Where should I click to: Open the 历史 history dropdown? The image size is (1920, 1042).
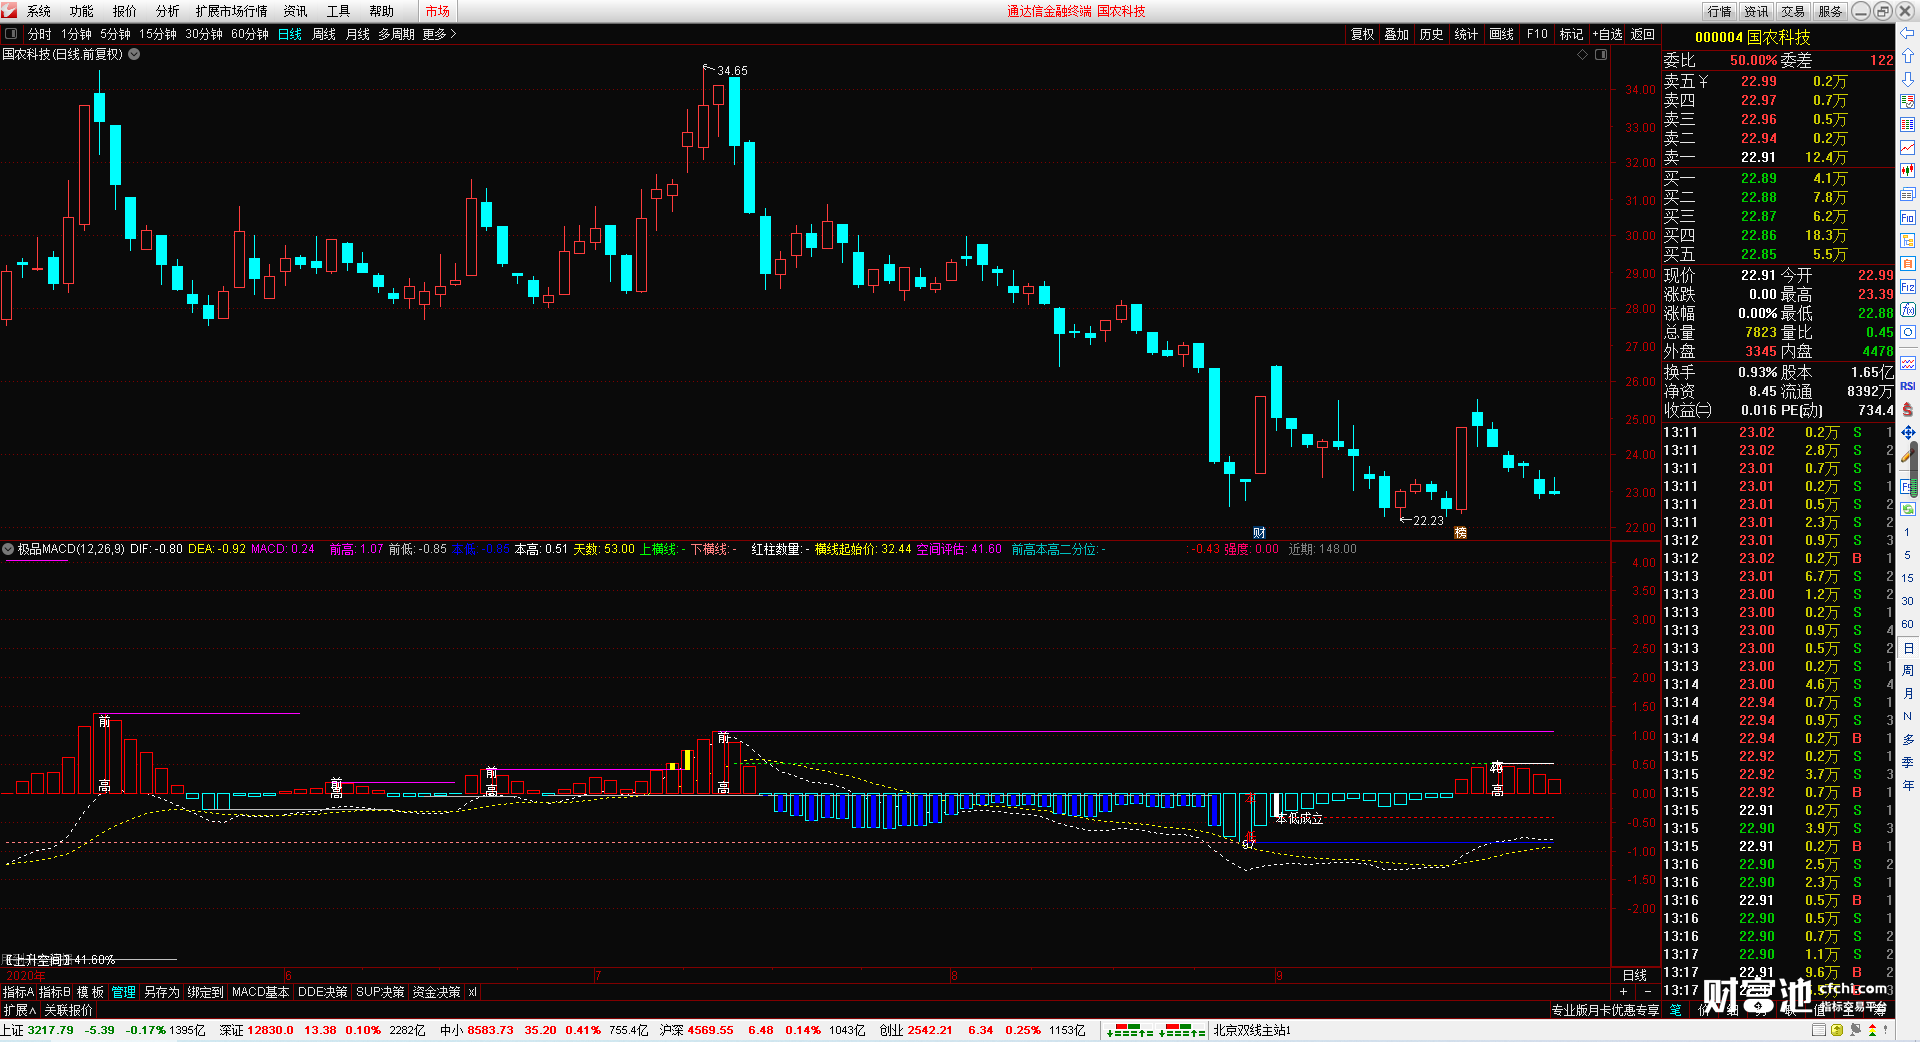tap(1431, 34)
